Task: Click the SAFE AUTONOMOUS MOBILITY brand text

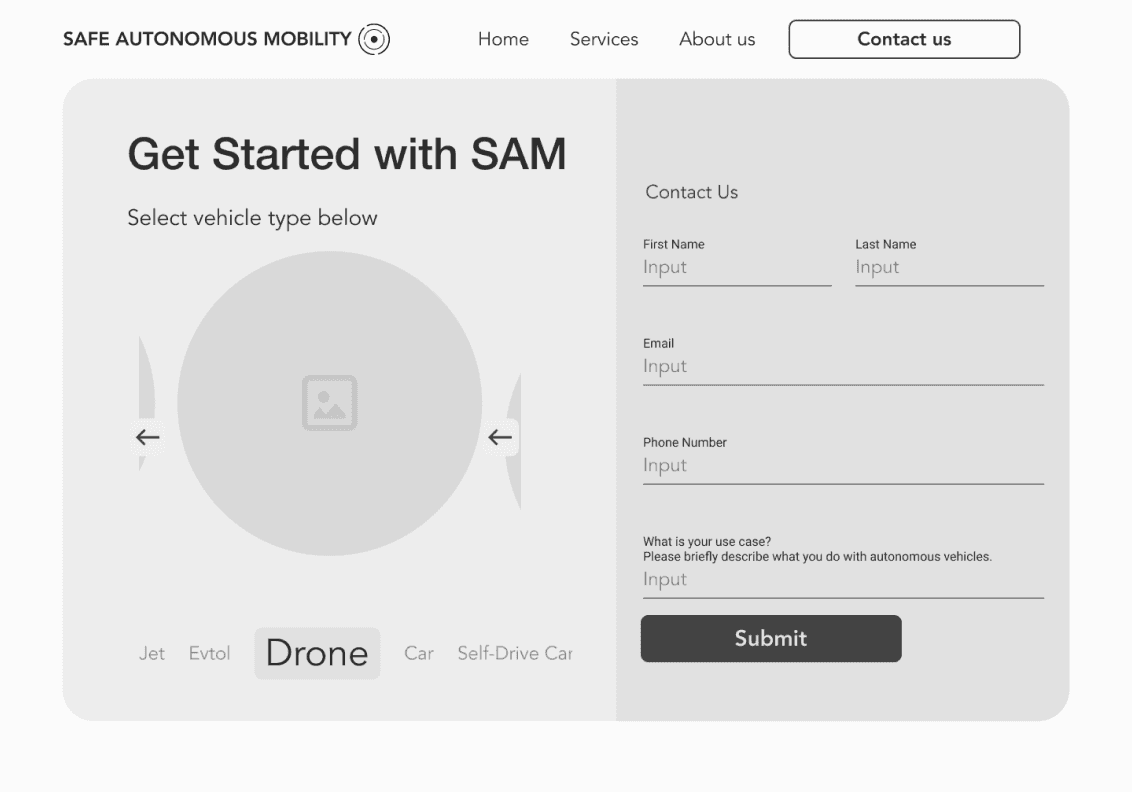Action: coord(207,39)
